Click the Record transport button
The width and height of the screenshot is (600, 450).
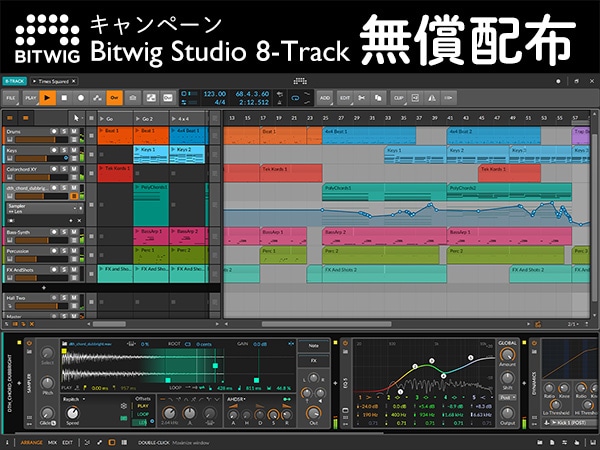(x=81, y=98)
